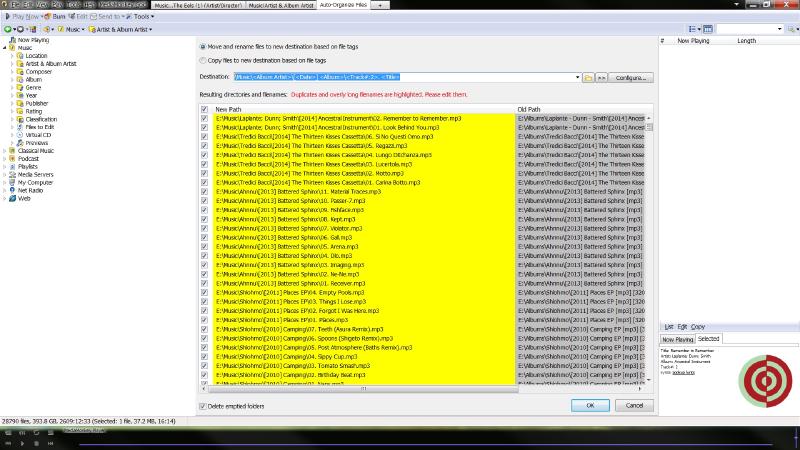
Task: Click the Play Now toolbar icon
Action: 7,16
